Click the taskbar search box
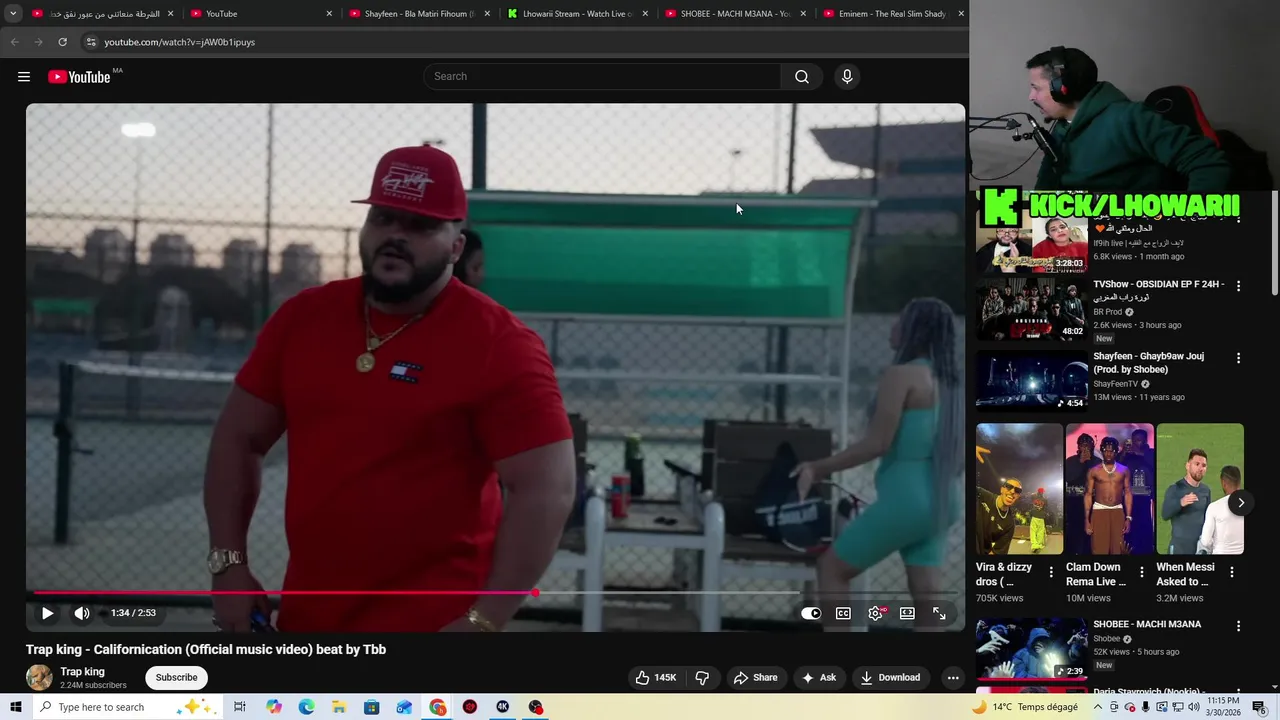The height and width of the screenshot is (720, 1280). click(x=127, y=707)
